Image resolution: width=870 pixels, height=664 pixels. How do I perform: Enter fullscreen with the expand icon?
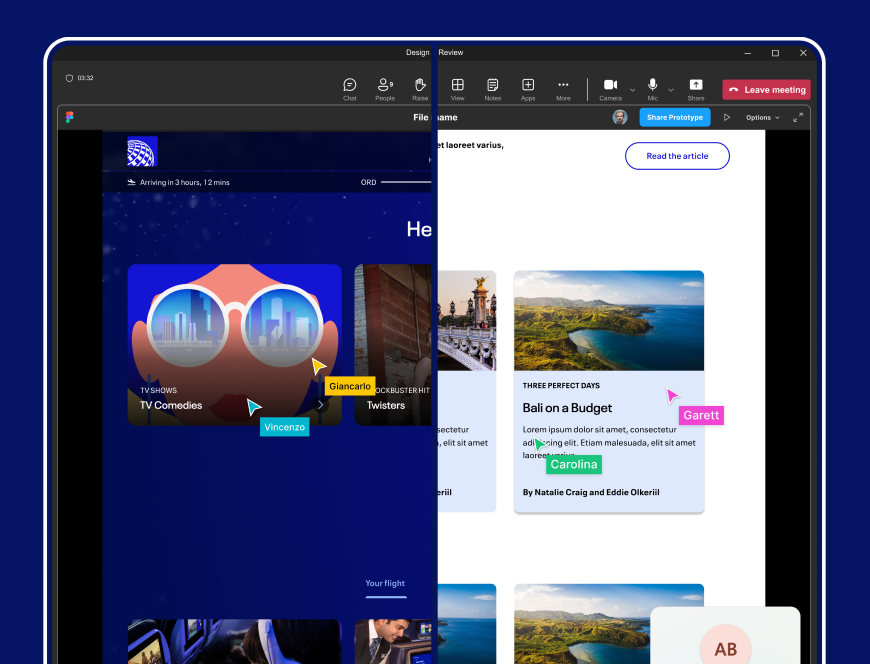[x=798, y=118]
